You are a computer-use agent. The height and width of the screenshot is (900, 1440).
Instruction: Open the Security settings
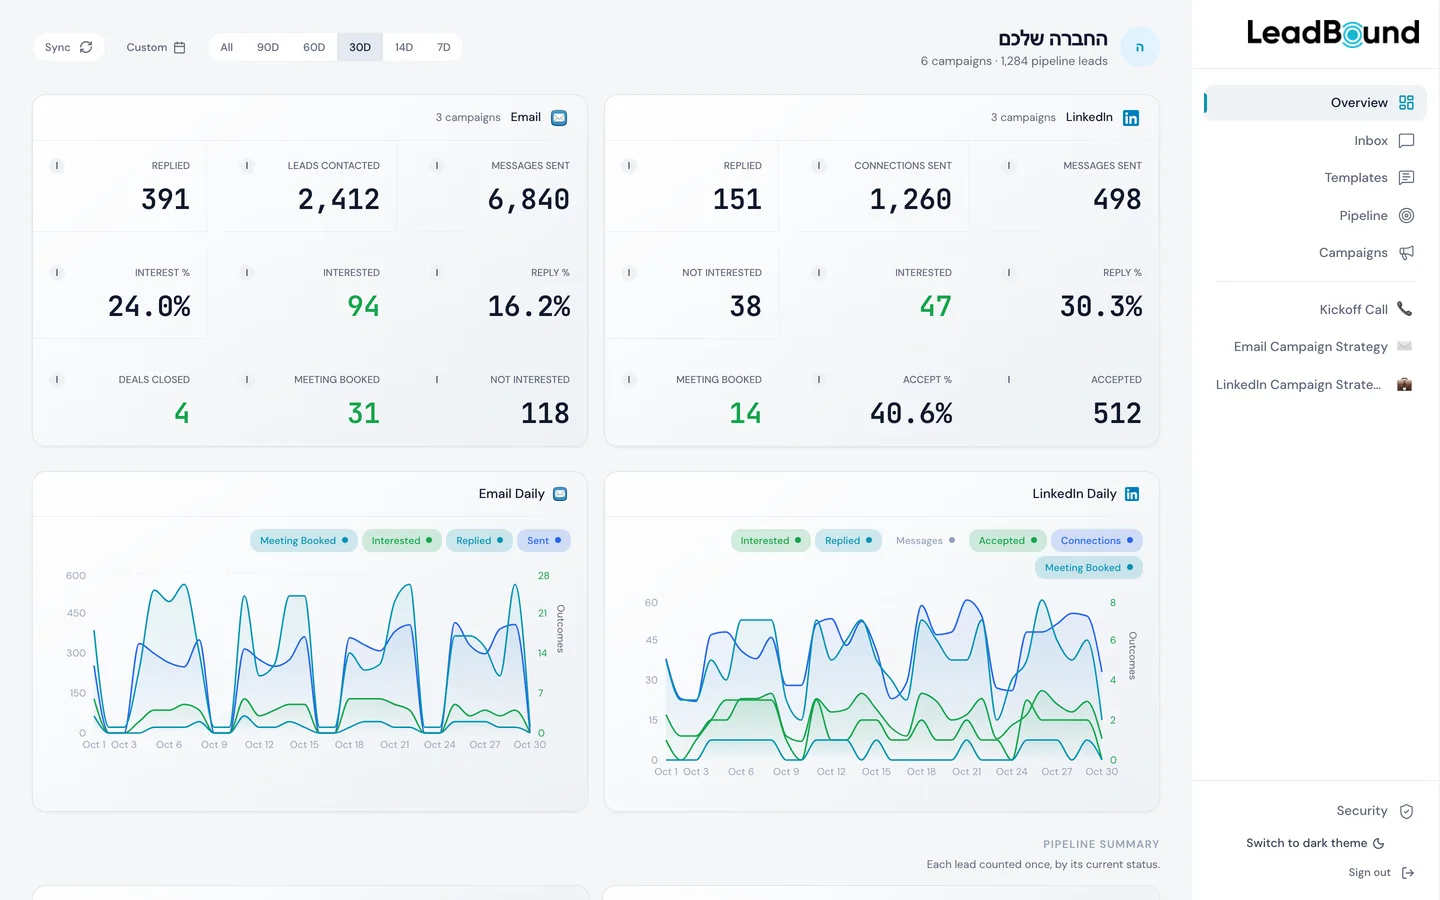point(1375,811)
